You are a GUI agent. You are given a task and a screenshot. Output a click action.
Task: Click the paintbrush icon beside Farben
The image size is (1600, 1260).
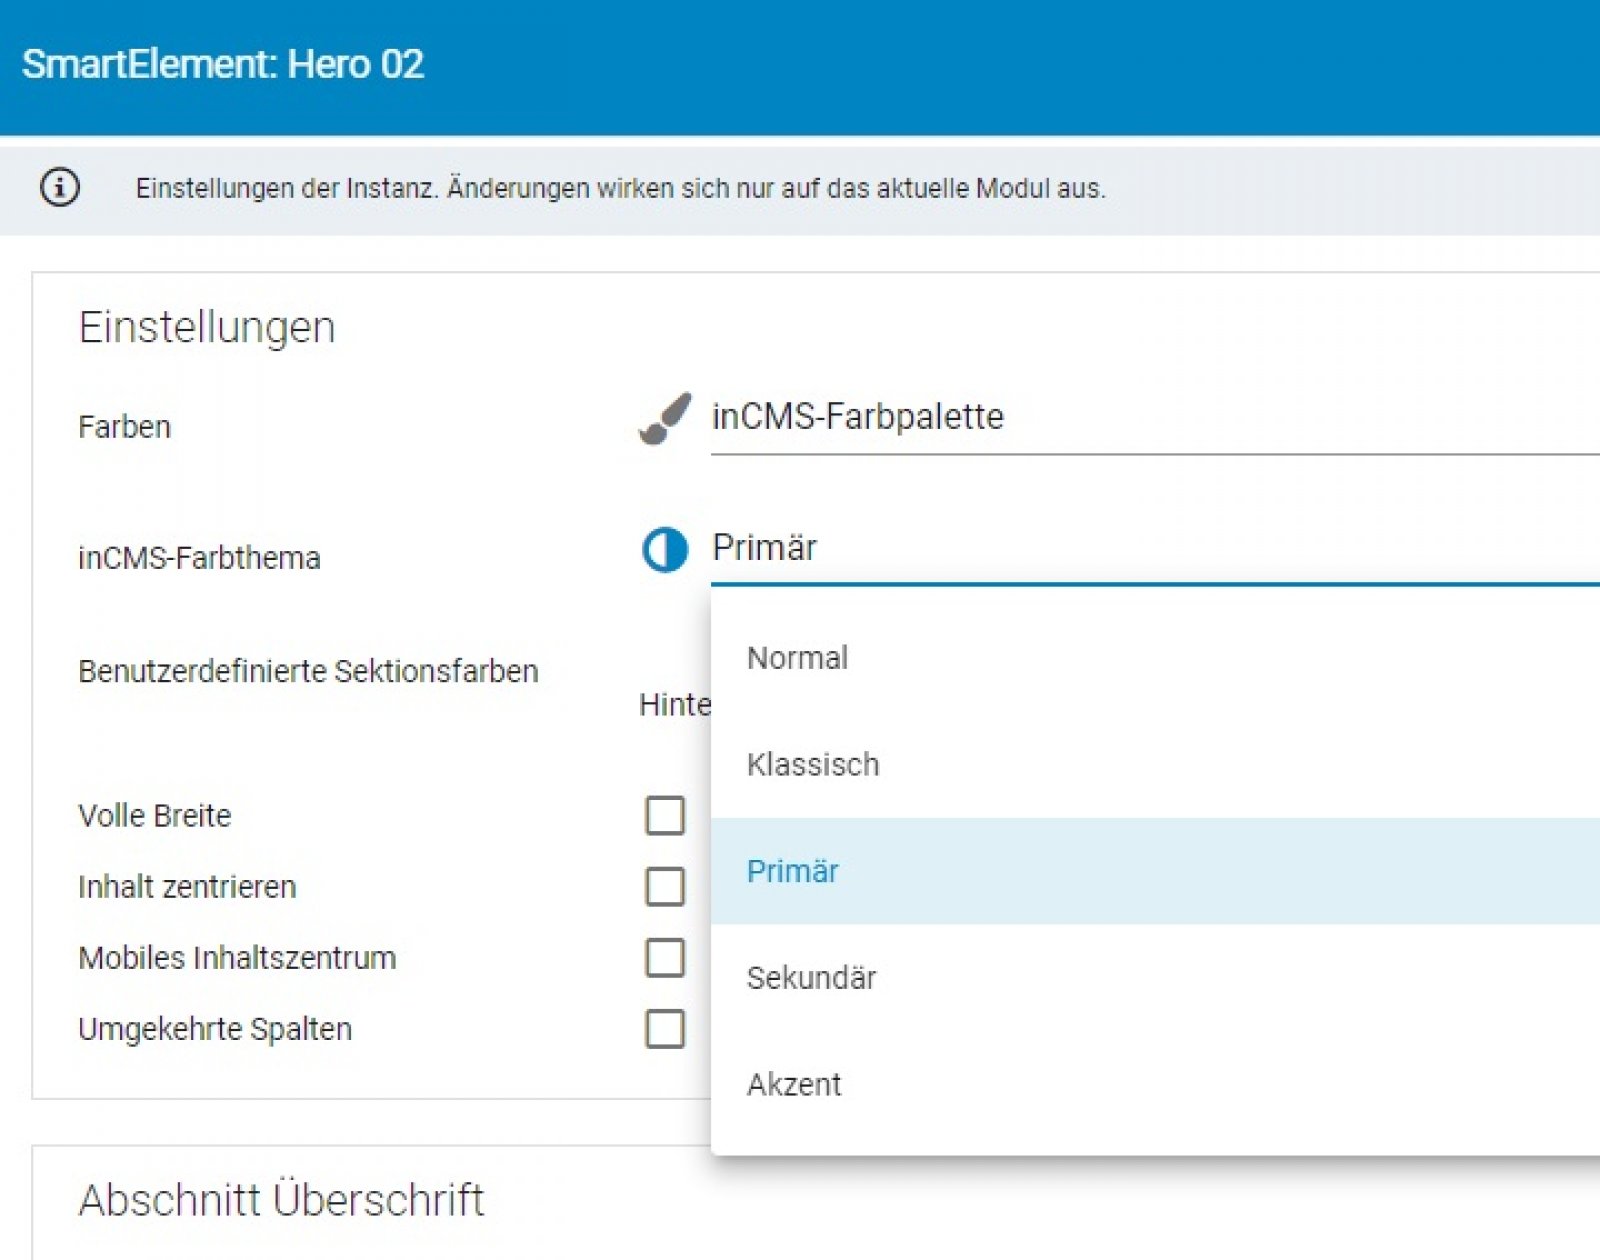(665, 418)
